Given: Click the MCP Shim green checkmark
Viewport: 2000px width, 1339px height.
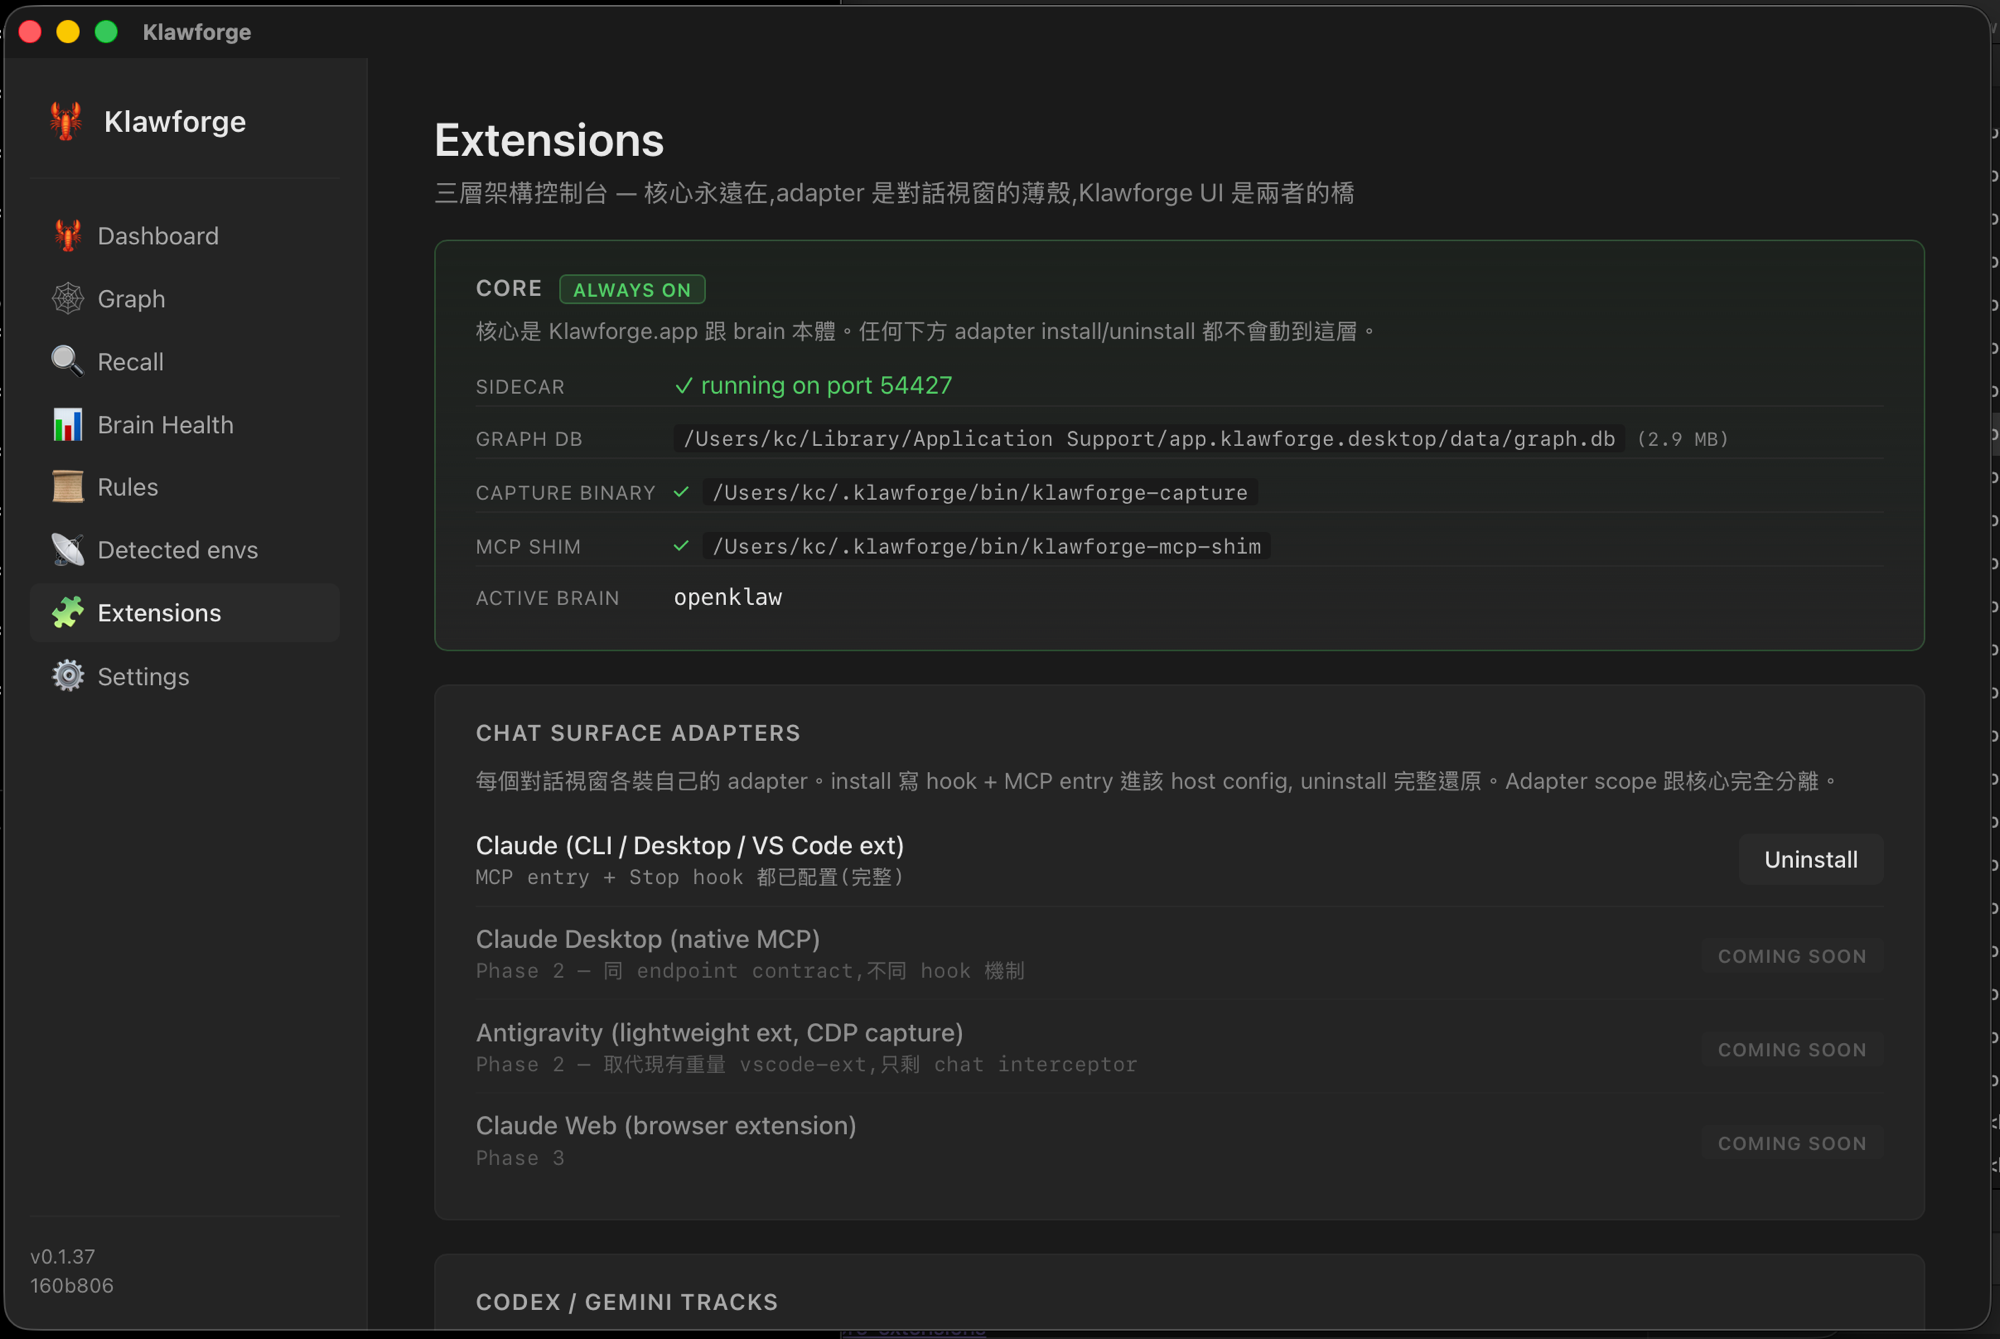Looking at the screenshot, I should (682, 546).
